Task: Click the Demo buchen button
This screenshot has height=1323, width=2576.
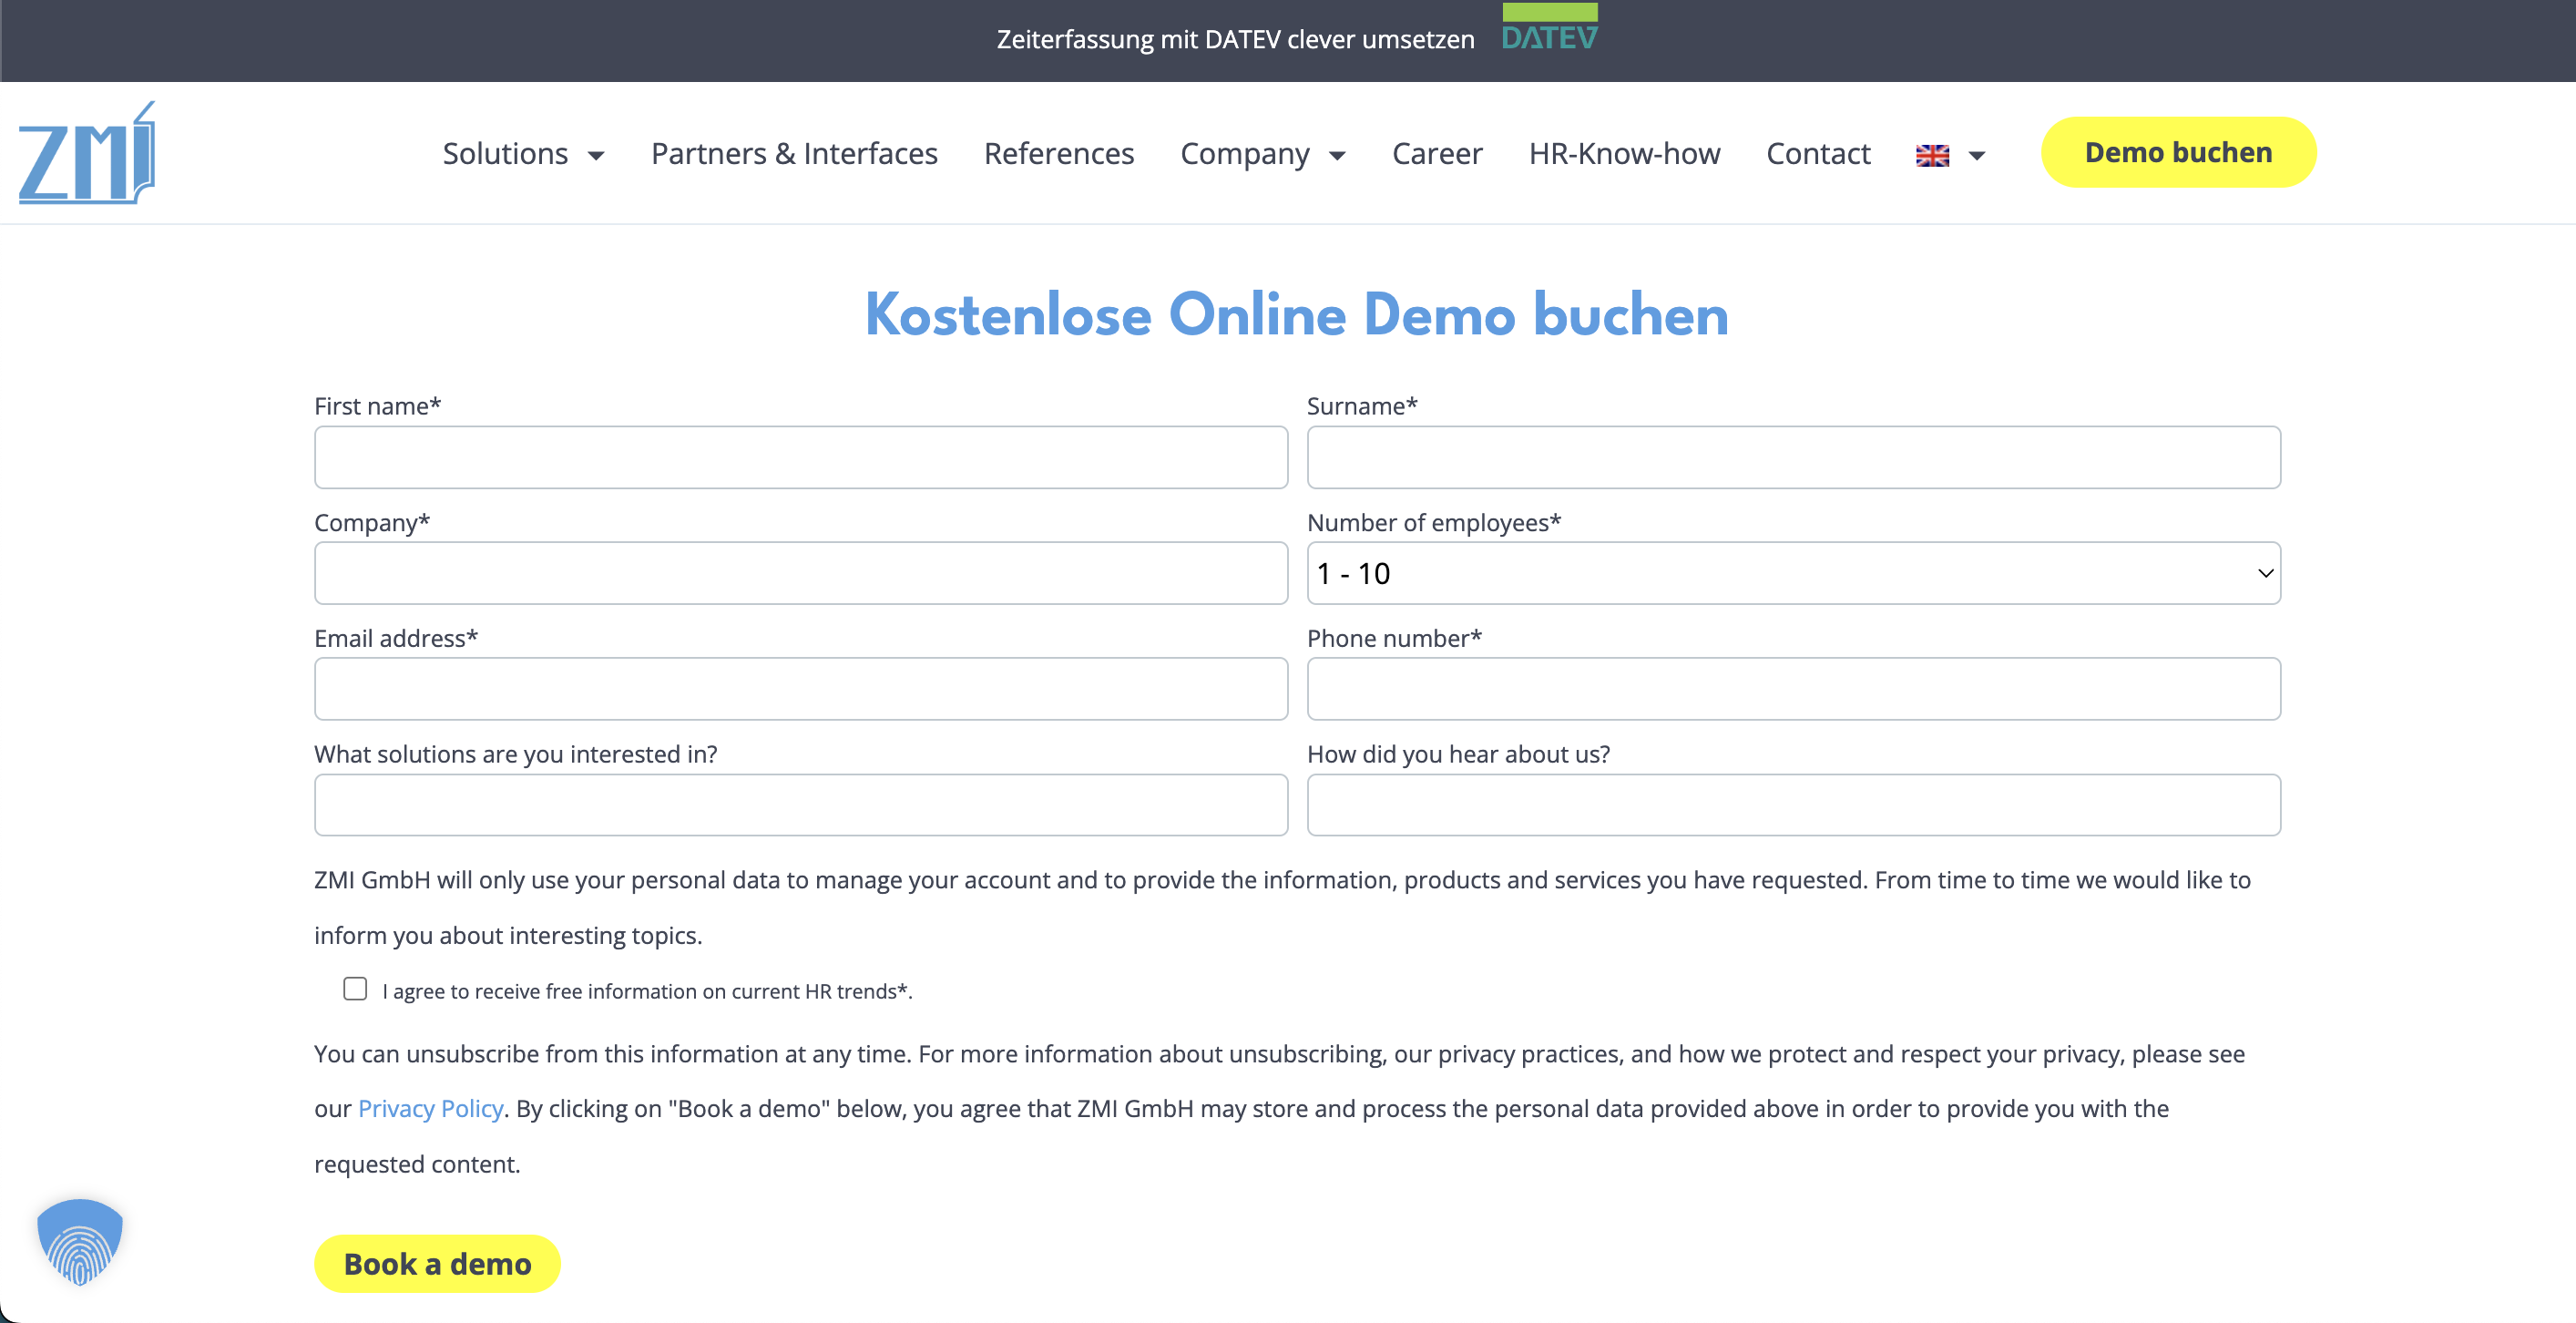Action: pos(2178,152)
